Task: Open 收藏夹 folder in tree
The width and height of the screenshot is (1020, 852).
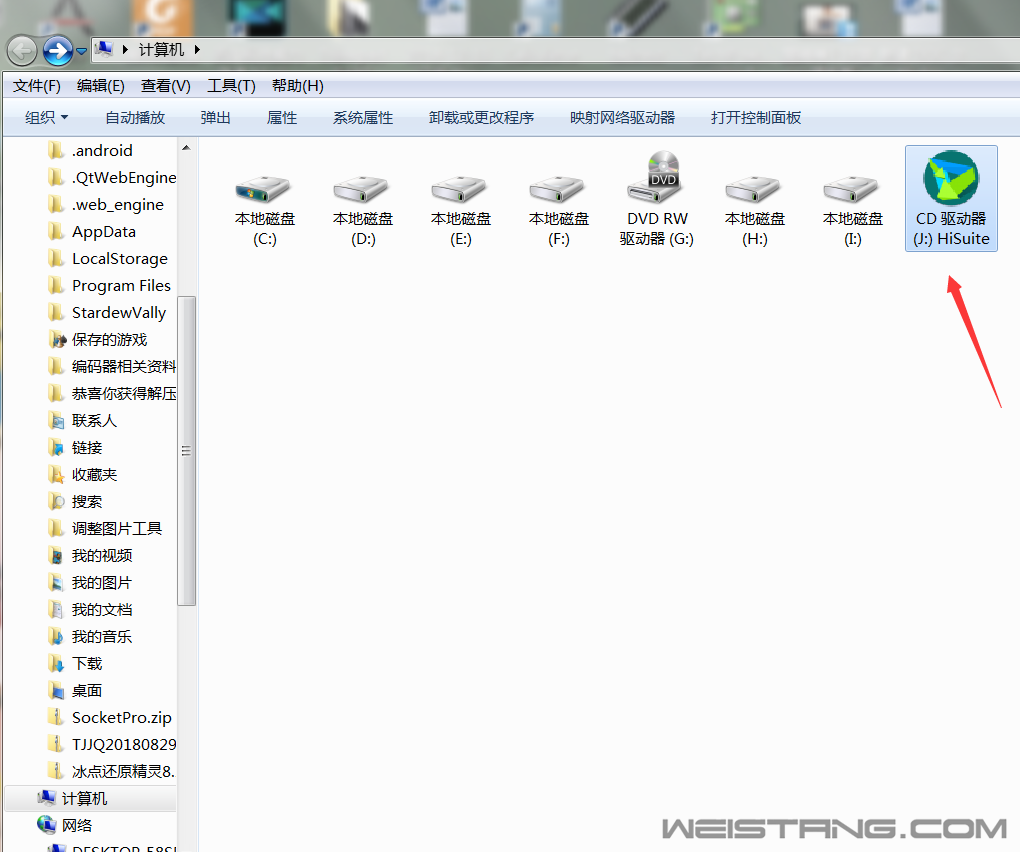Action: 83,475
